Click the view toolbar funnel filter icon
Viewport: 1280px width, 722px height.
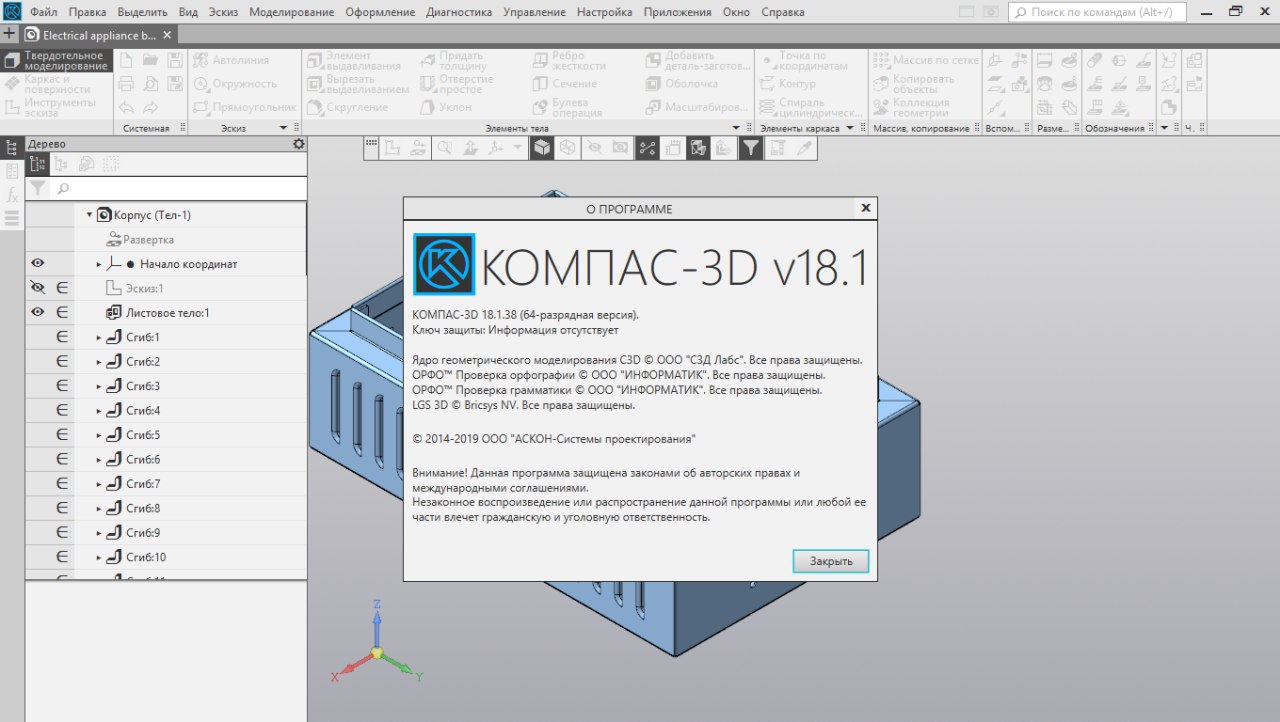coord(750,148)
